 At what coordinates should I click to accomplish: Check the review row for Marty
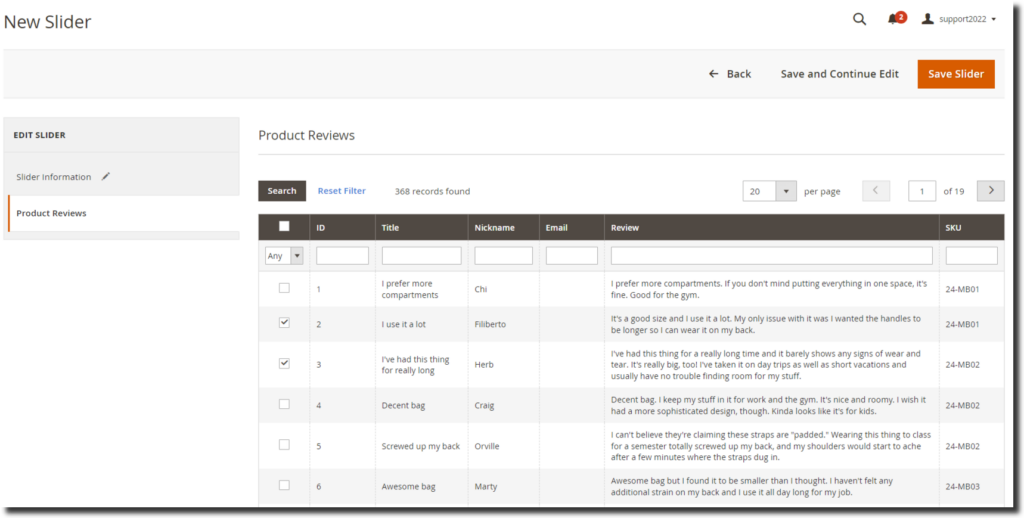pos(284,485)
